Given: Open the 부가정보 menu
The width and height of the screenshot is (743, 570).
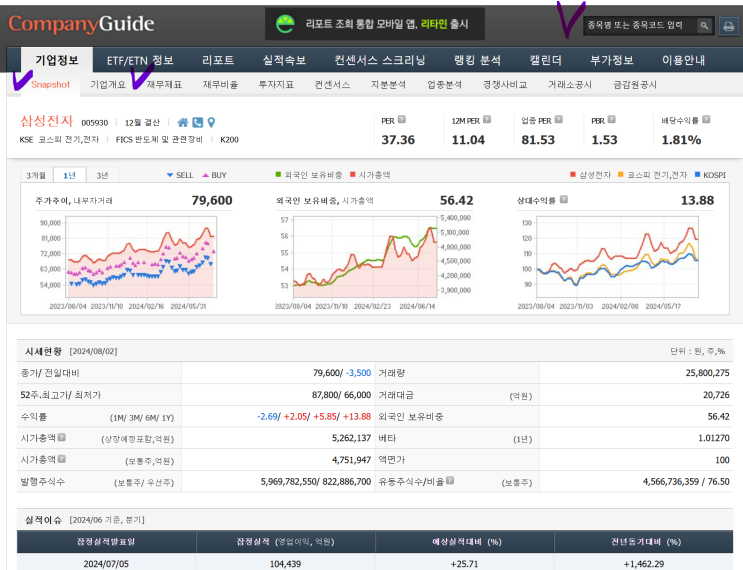Looking at the screenshot, I should coord(612,61).
